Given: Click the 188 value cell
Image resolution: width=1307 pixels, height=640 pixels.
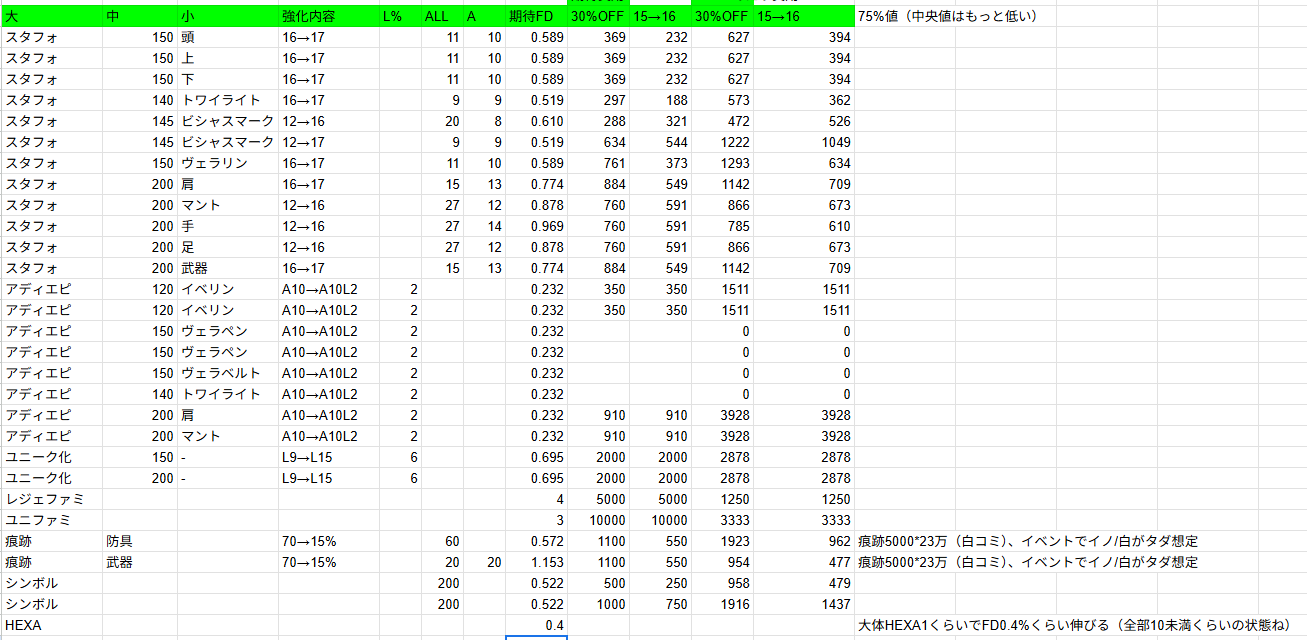Looking at the screenshot, I should point(661,100).
